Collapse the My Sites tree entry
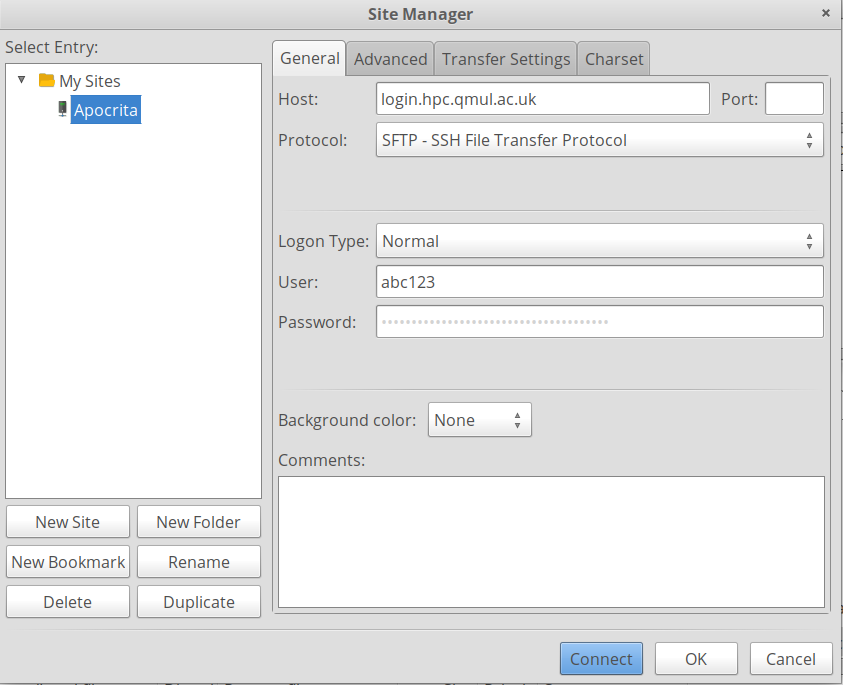 (21, 80)
